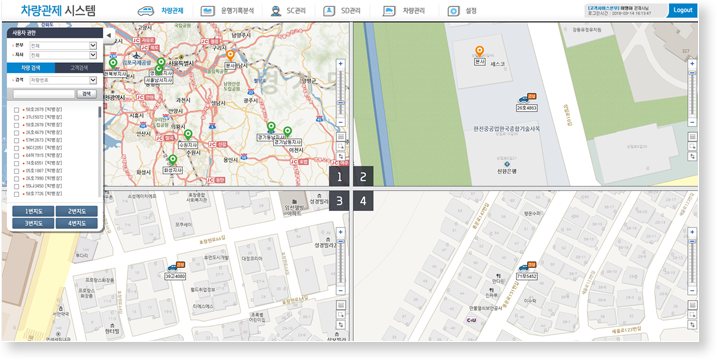Check the 64허7915 vehicle checkbox
The image size is (717, 360).
coord(17,156)
